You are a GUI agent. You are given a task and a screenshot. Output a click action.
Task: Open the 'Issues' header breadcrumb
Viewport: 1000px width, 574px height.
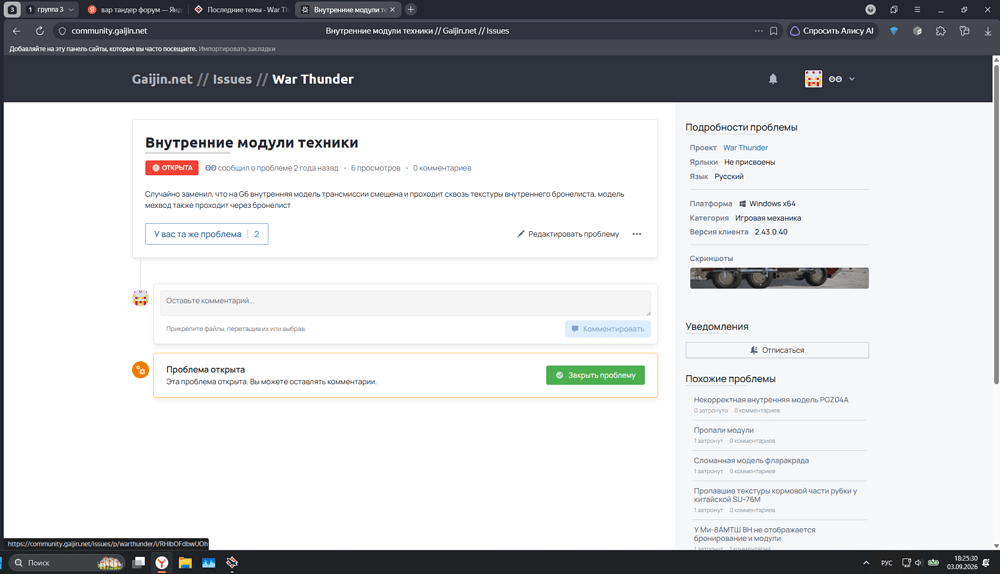(x=232, y=79)
